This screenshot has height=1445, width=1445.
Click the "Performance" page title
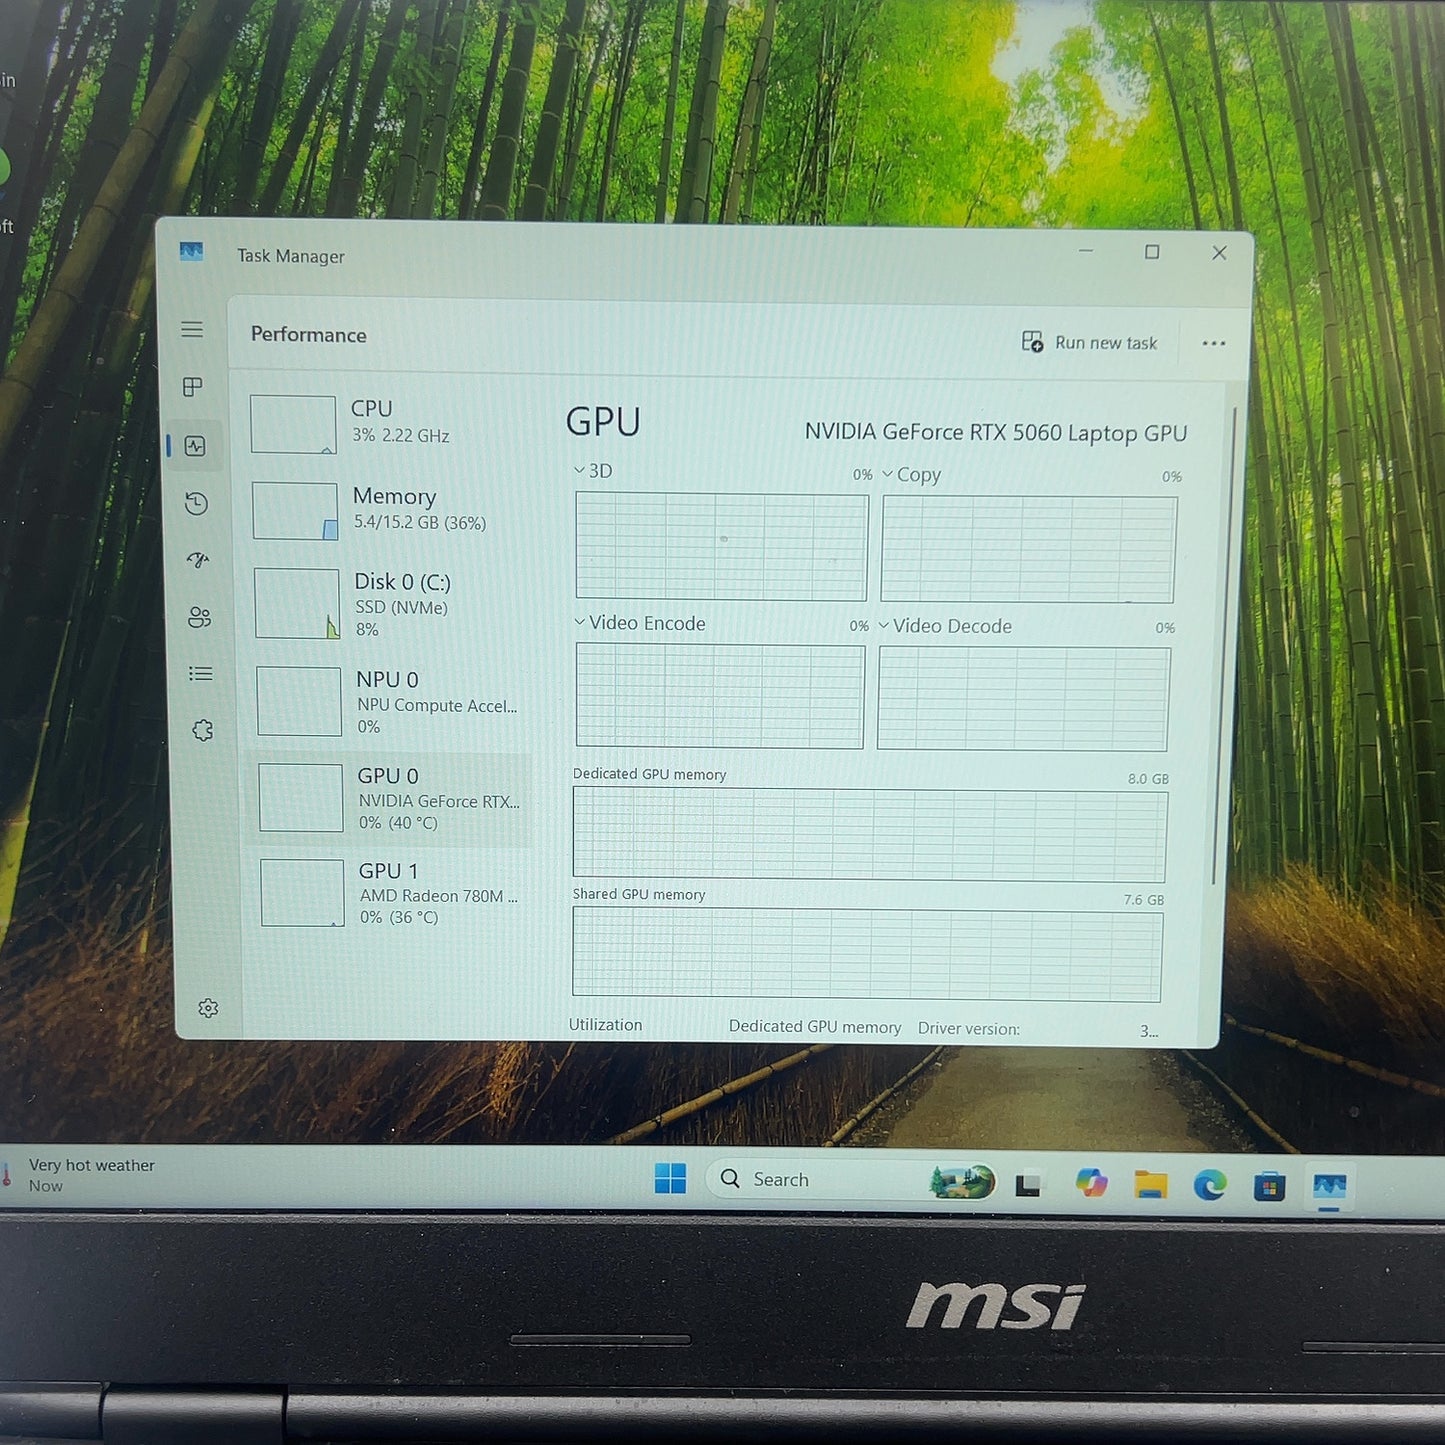308,334
